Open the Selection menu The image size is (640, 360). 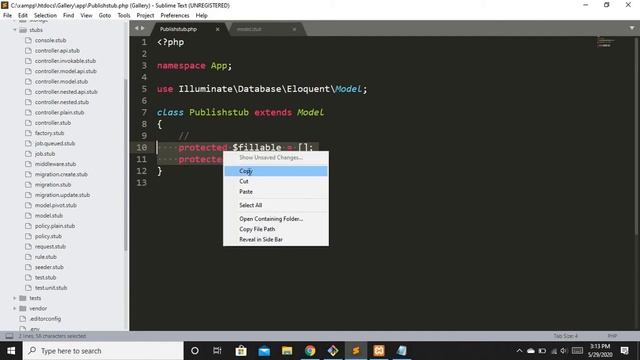[x=45, y=16]
